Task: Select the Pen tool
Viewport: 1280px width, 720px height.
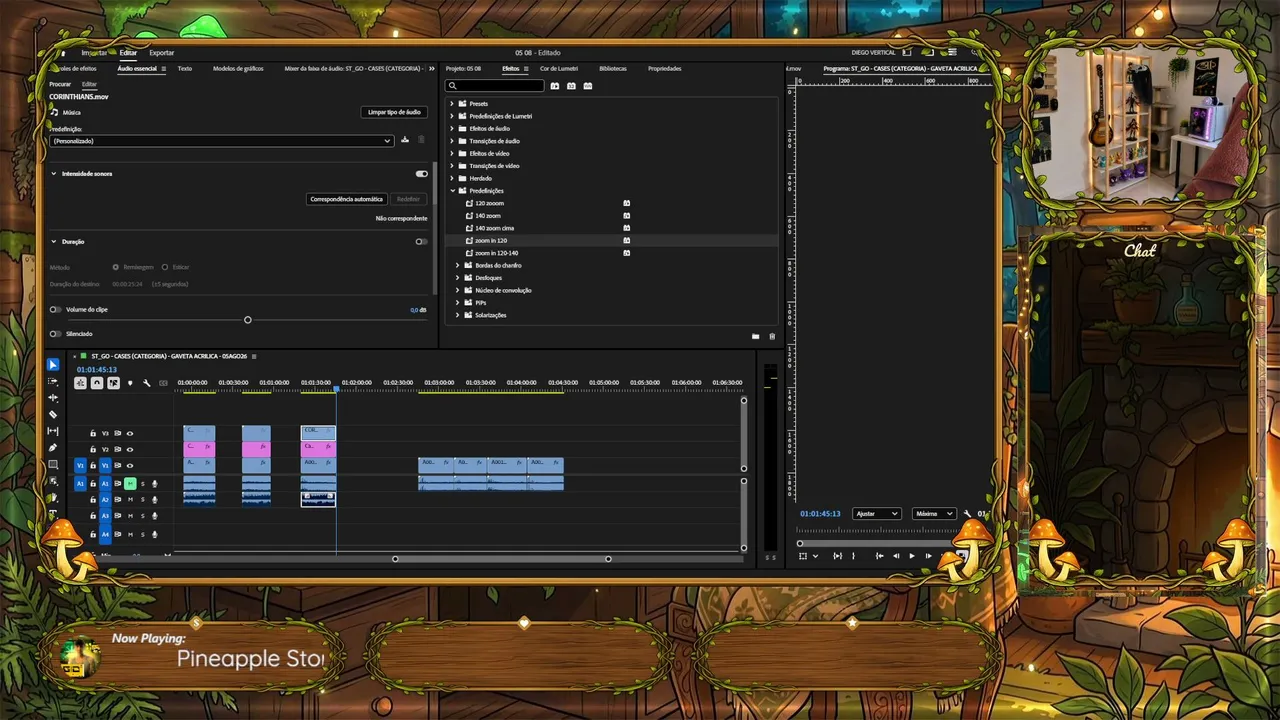Action: tap(53, 447)
